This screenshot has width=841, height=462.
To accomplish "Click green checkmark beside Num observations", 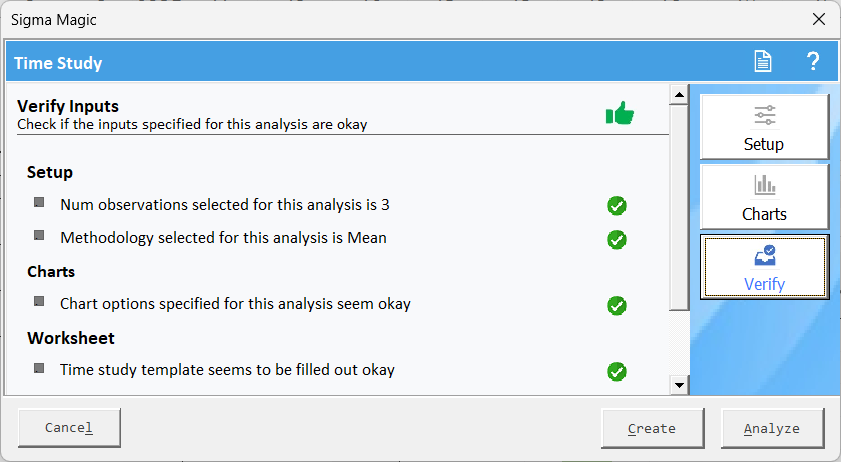I will pyautogui.click(x=617, y=206).
